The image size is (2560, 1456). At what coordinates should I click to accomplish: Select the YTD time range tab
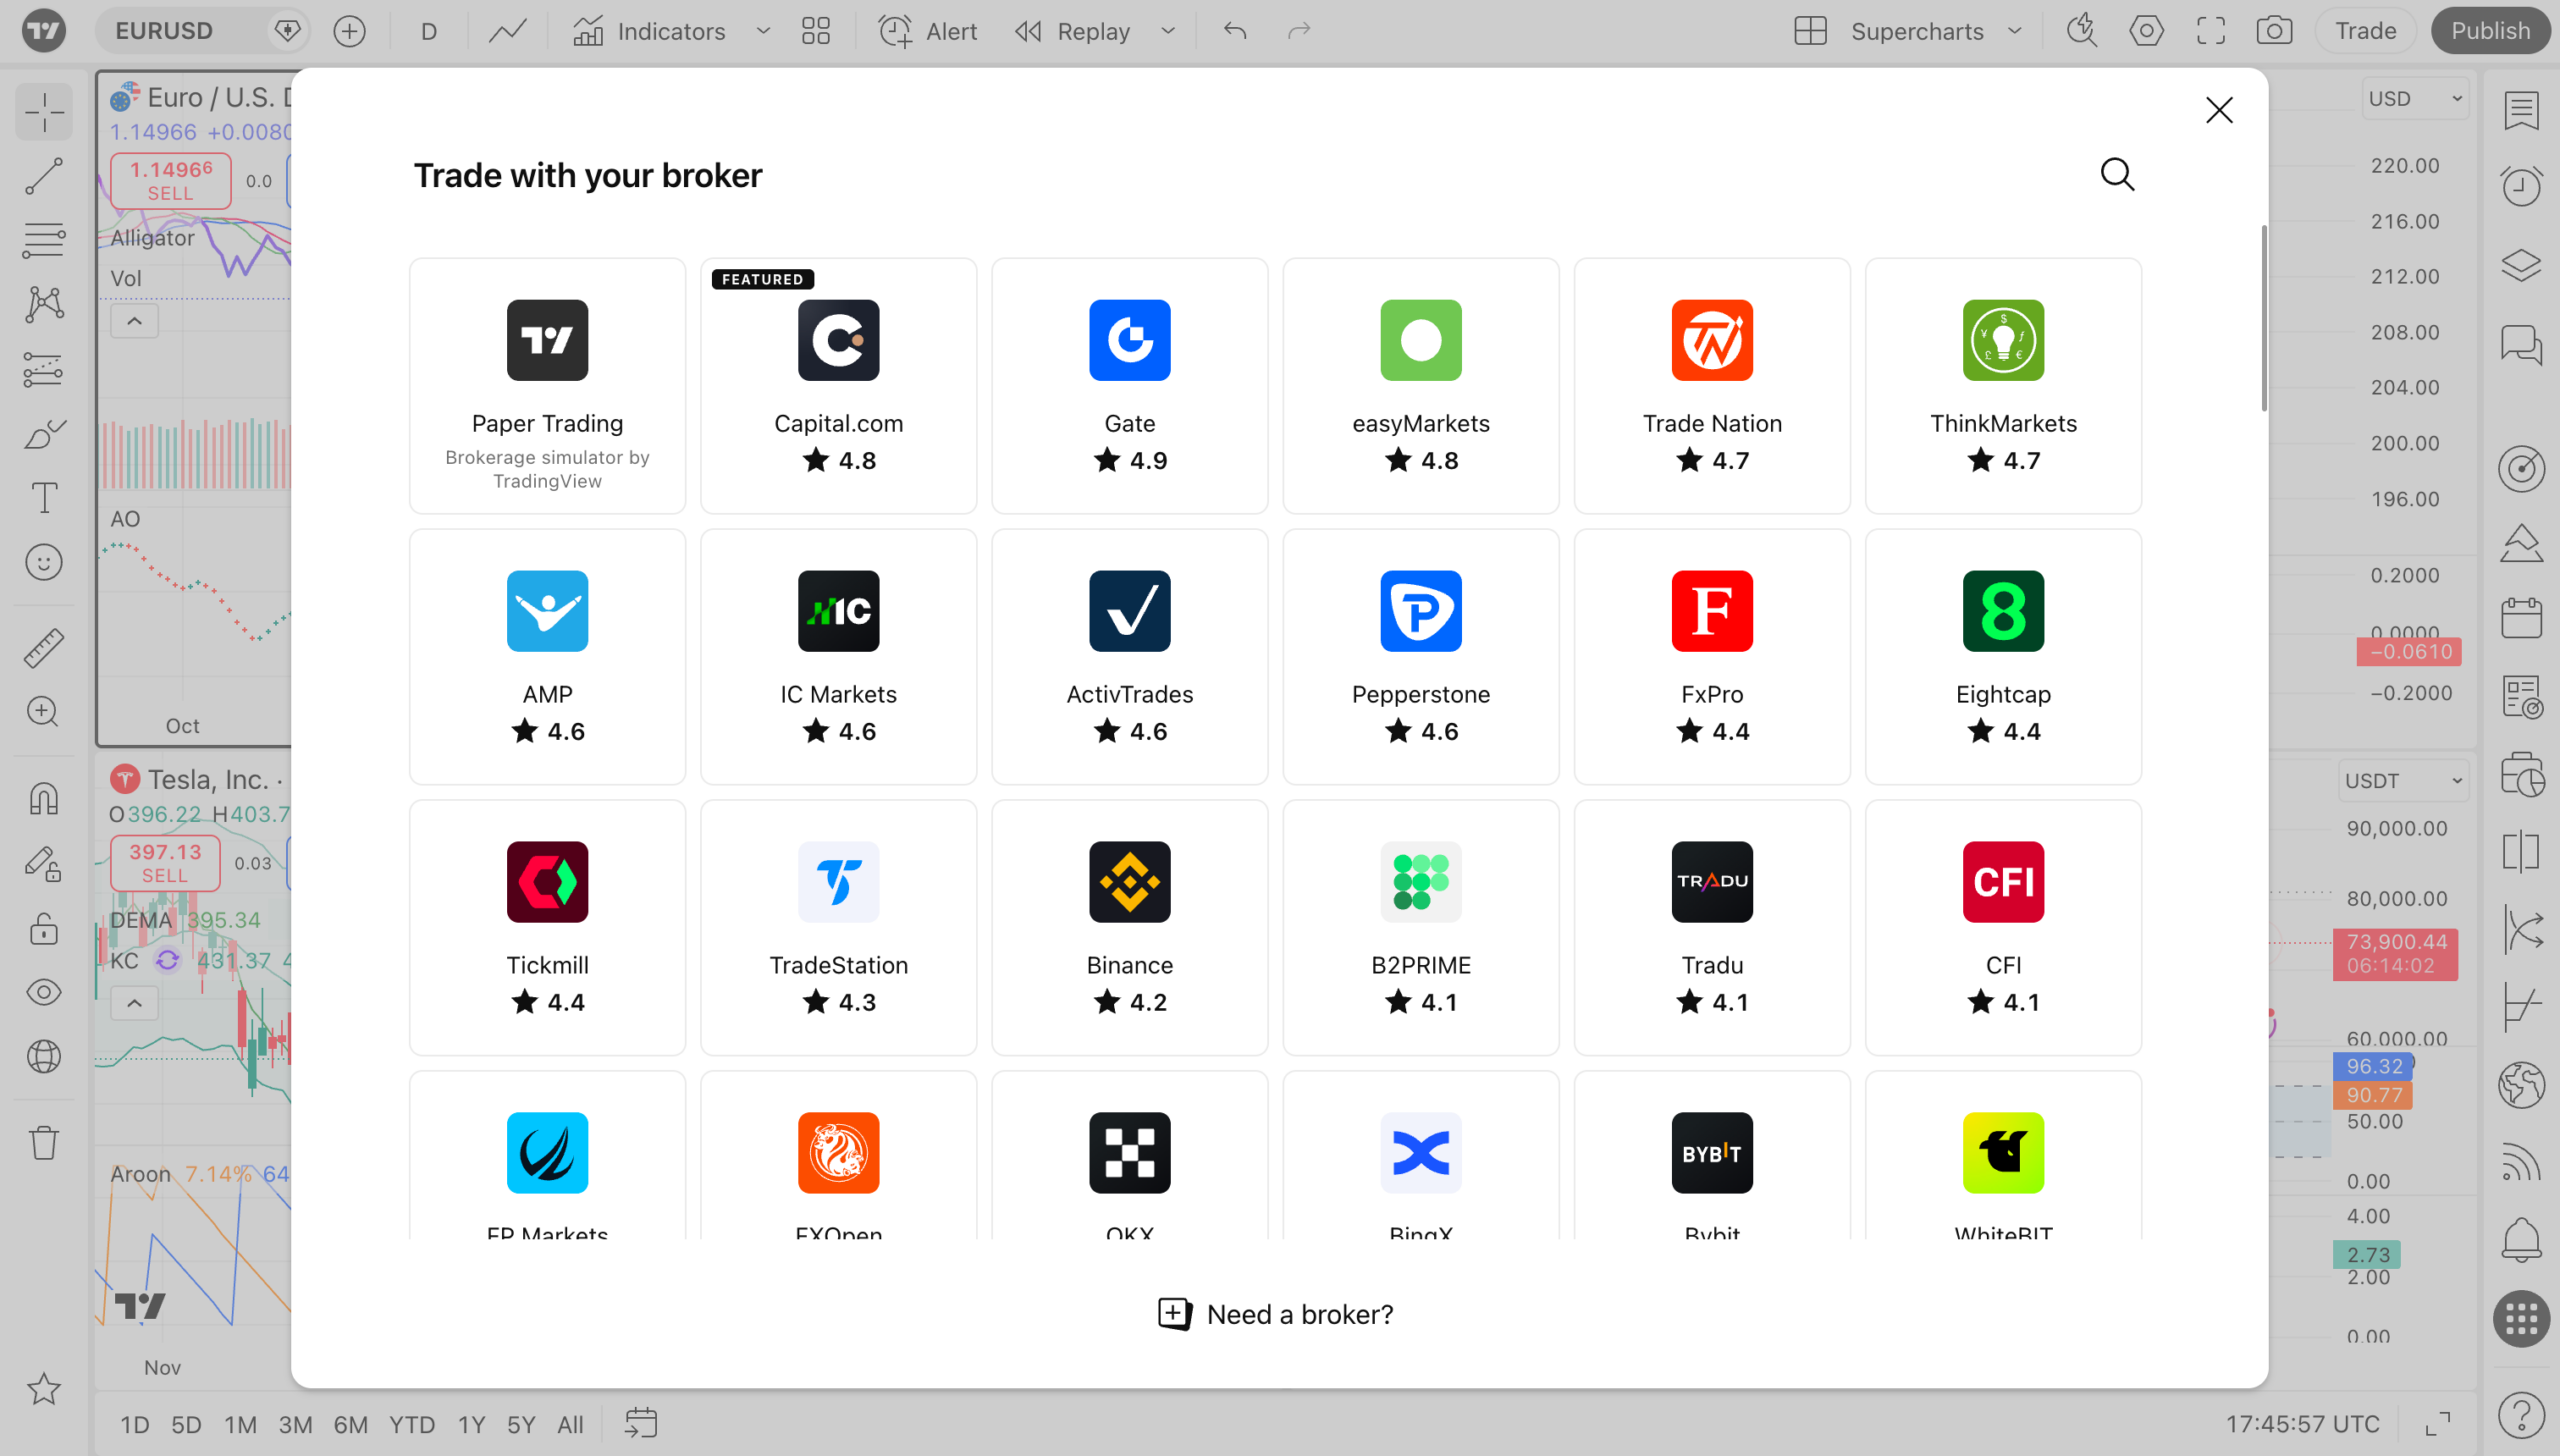412,1425
